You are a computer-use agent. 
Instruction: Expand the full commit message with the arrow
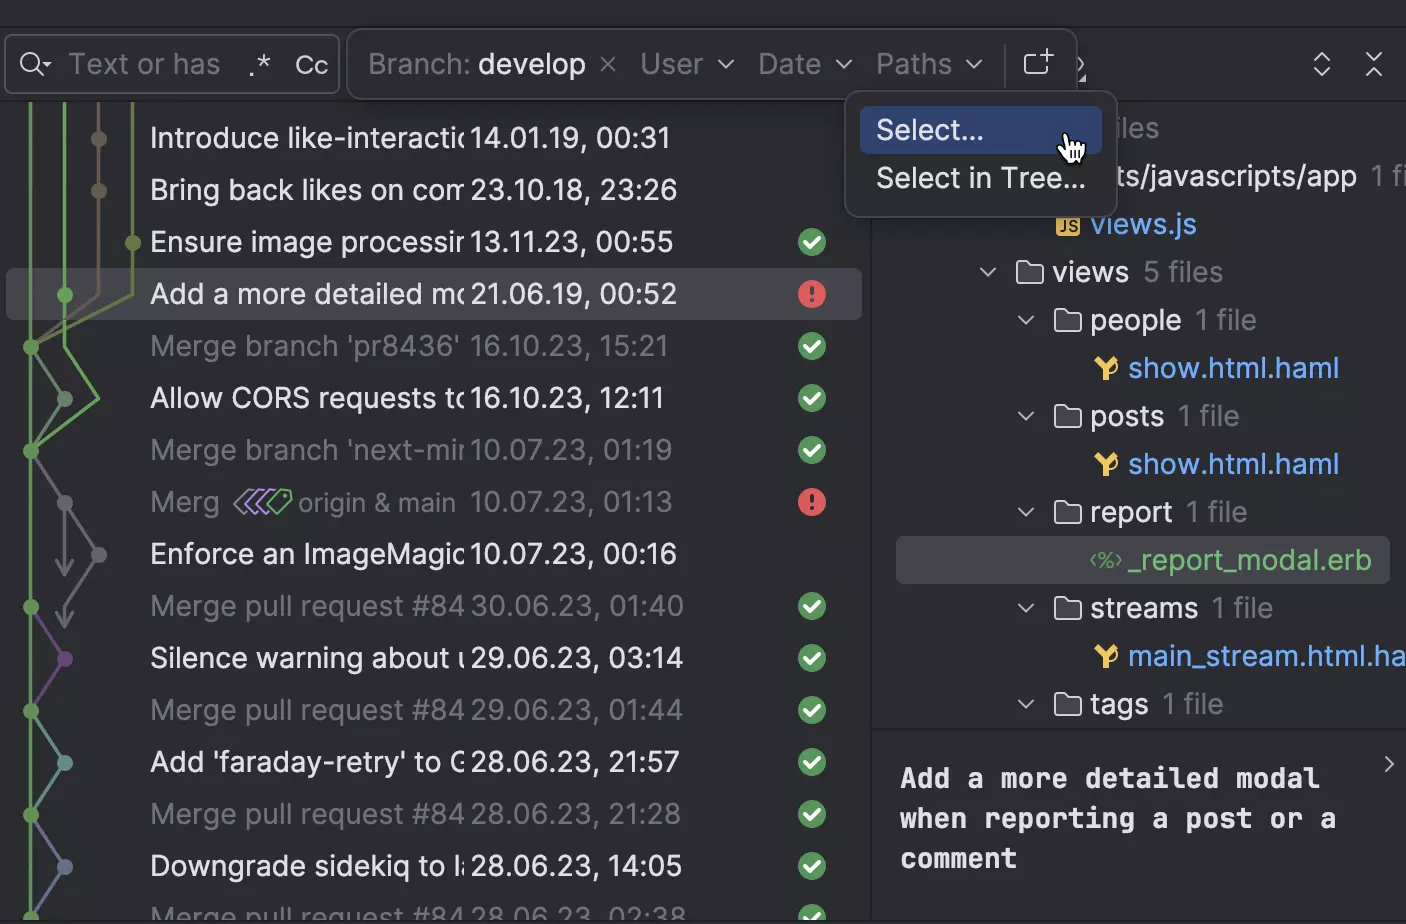1387,764
